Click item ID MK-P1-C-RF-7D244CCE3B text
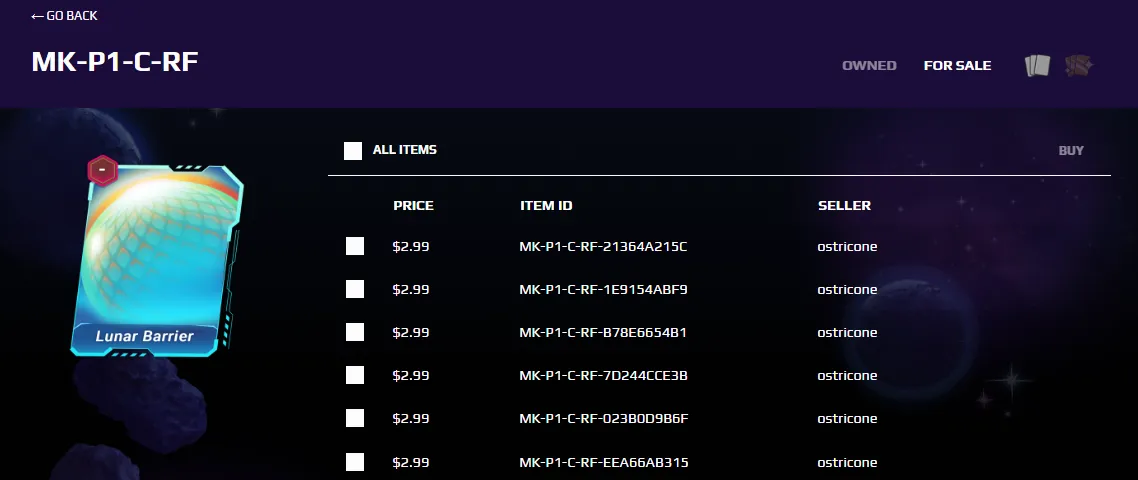The height and width of the screenshot is (480, 1138). click(603, 375)
